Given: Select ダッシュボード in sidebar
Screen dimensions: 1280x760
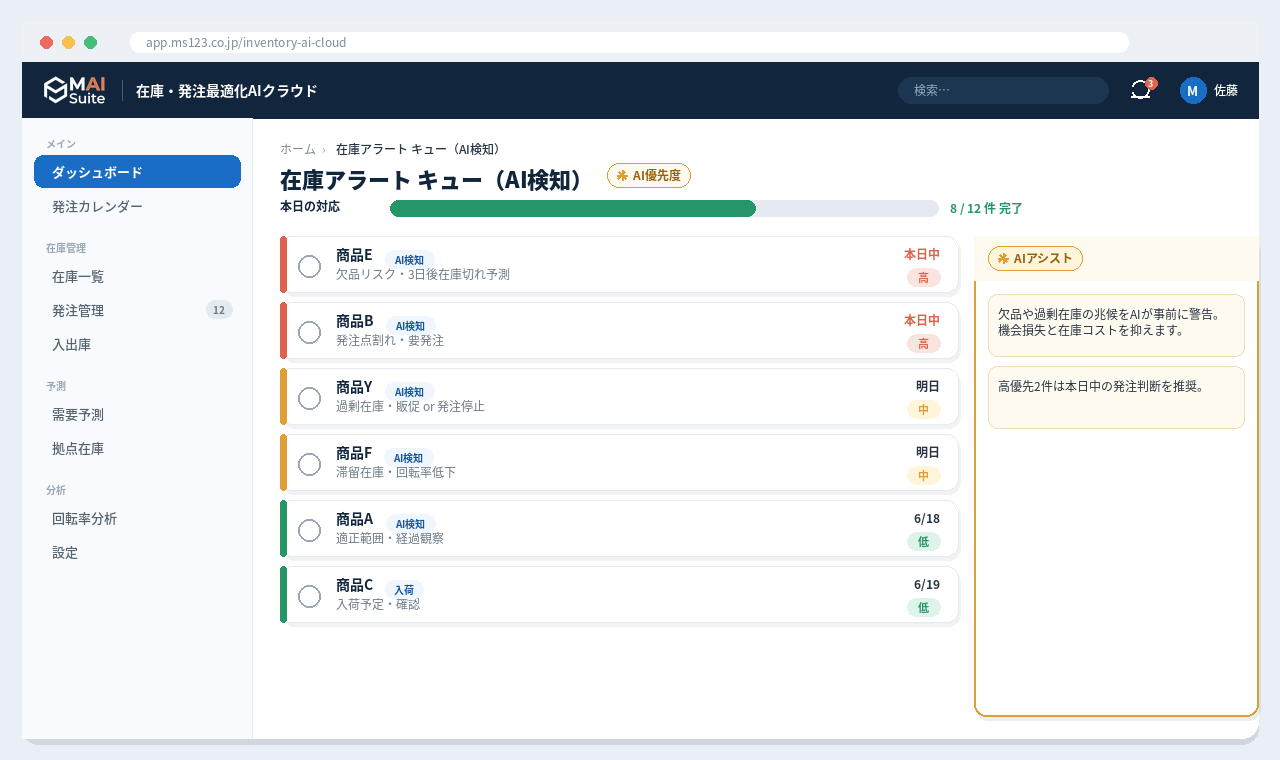Looking at the screenshot, I should (x=137, y=172).
